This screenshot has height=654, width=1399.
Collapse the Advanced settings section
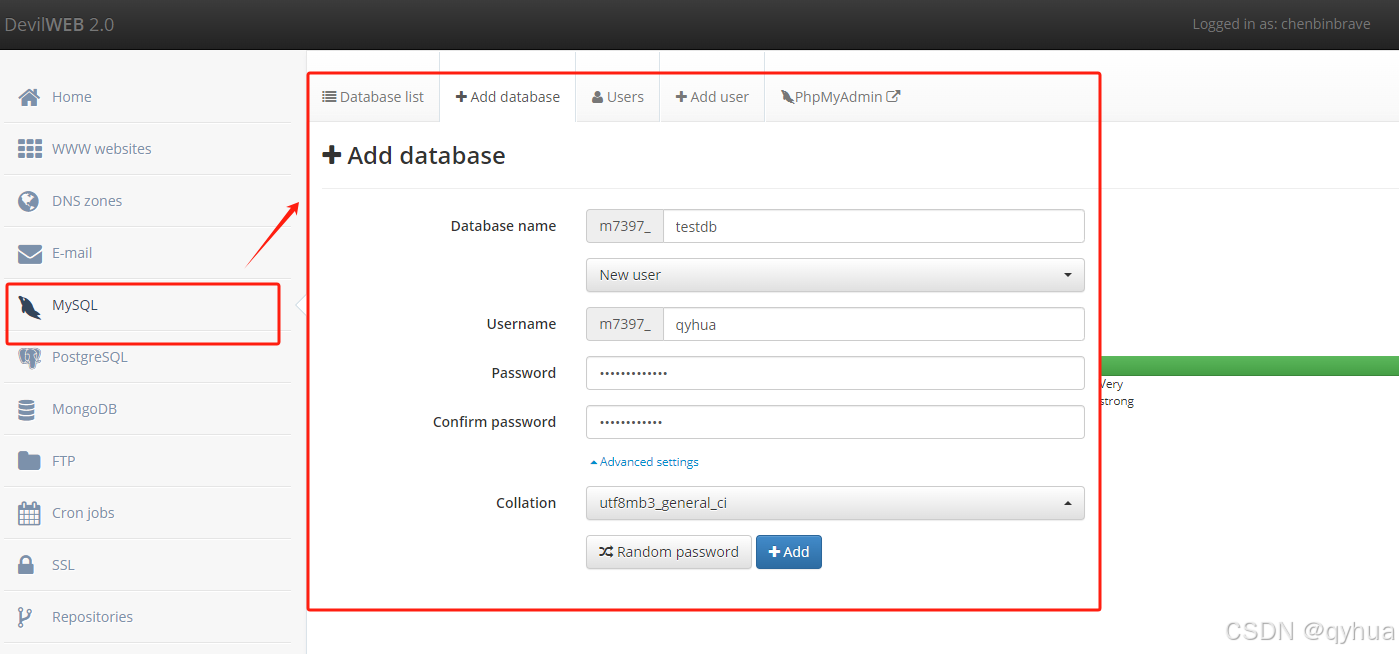point(644,462)
